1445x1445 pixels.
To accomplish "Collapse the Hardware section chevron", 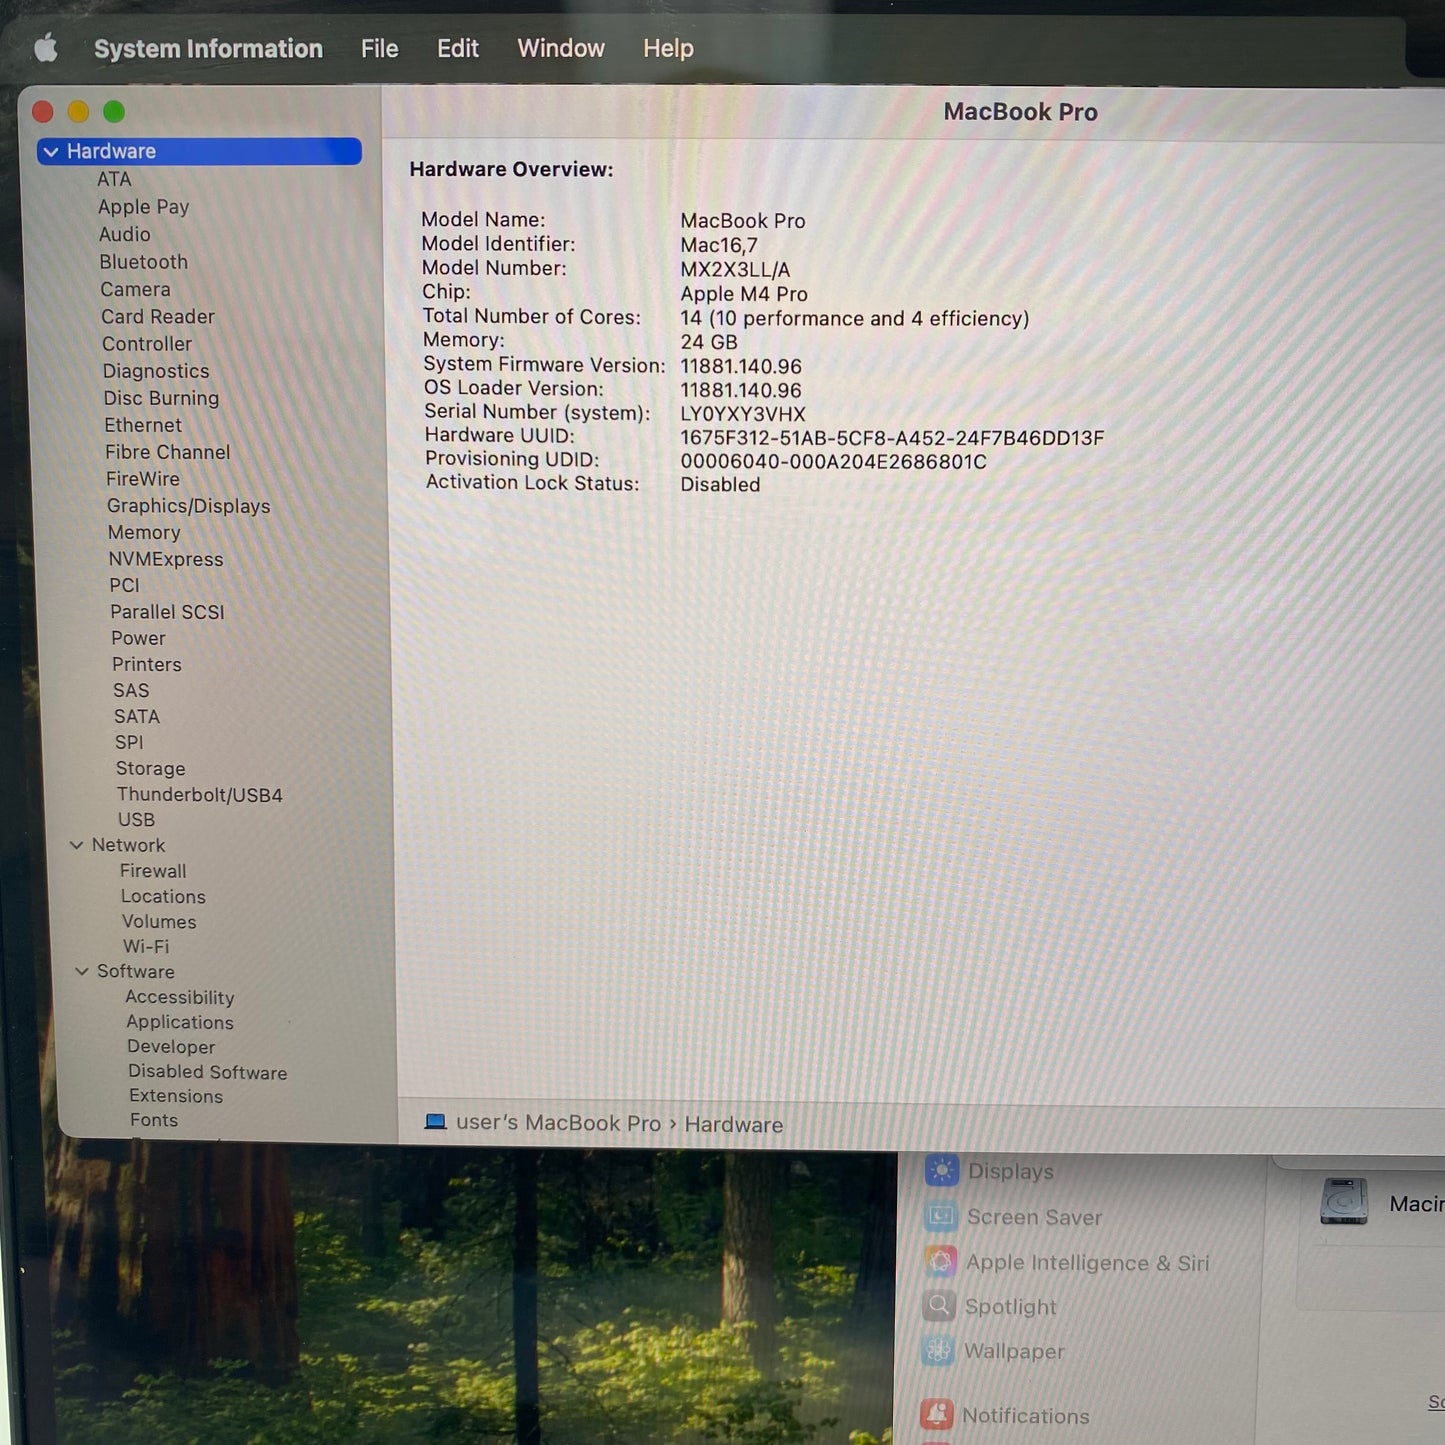I will click(51, 152).
